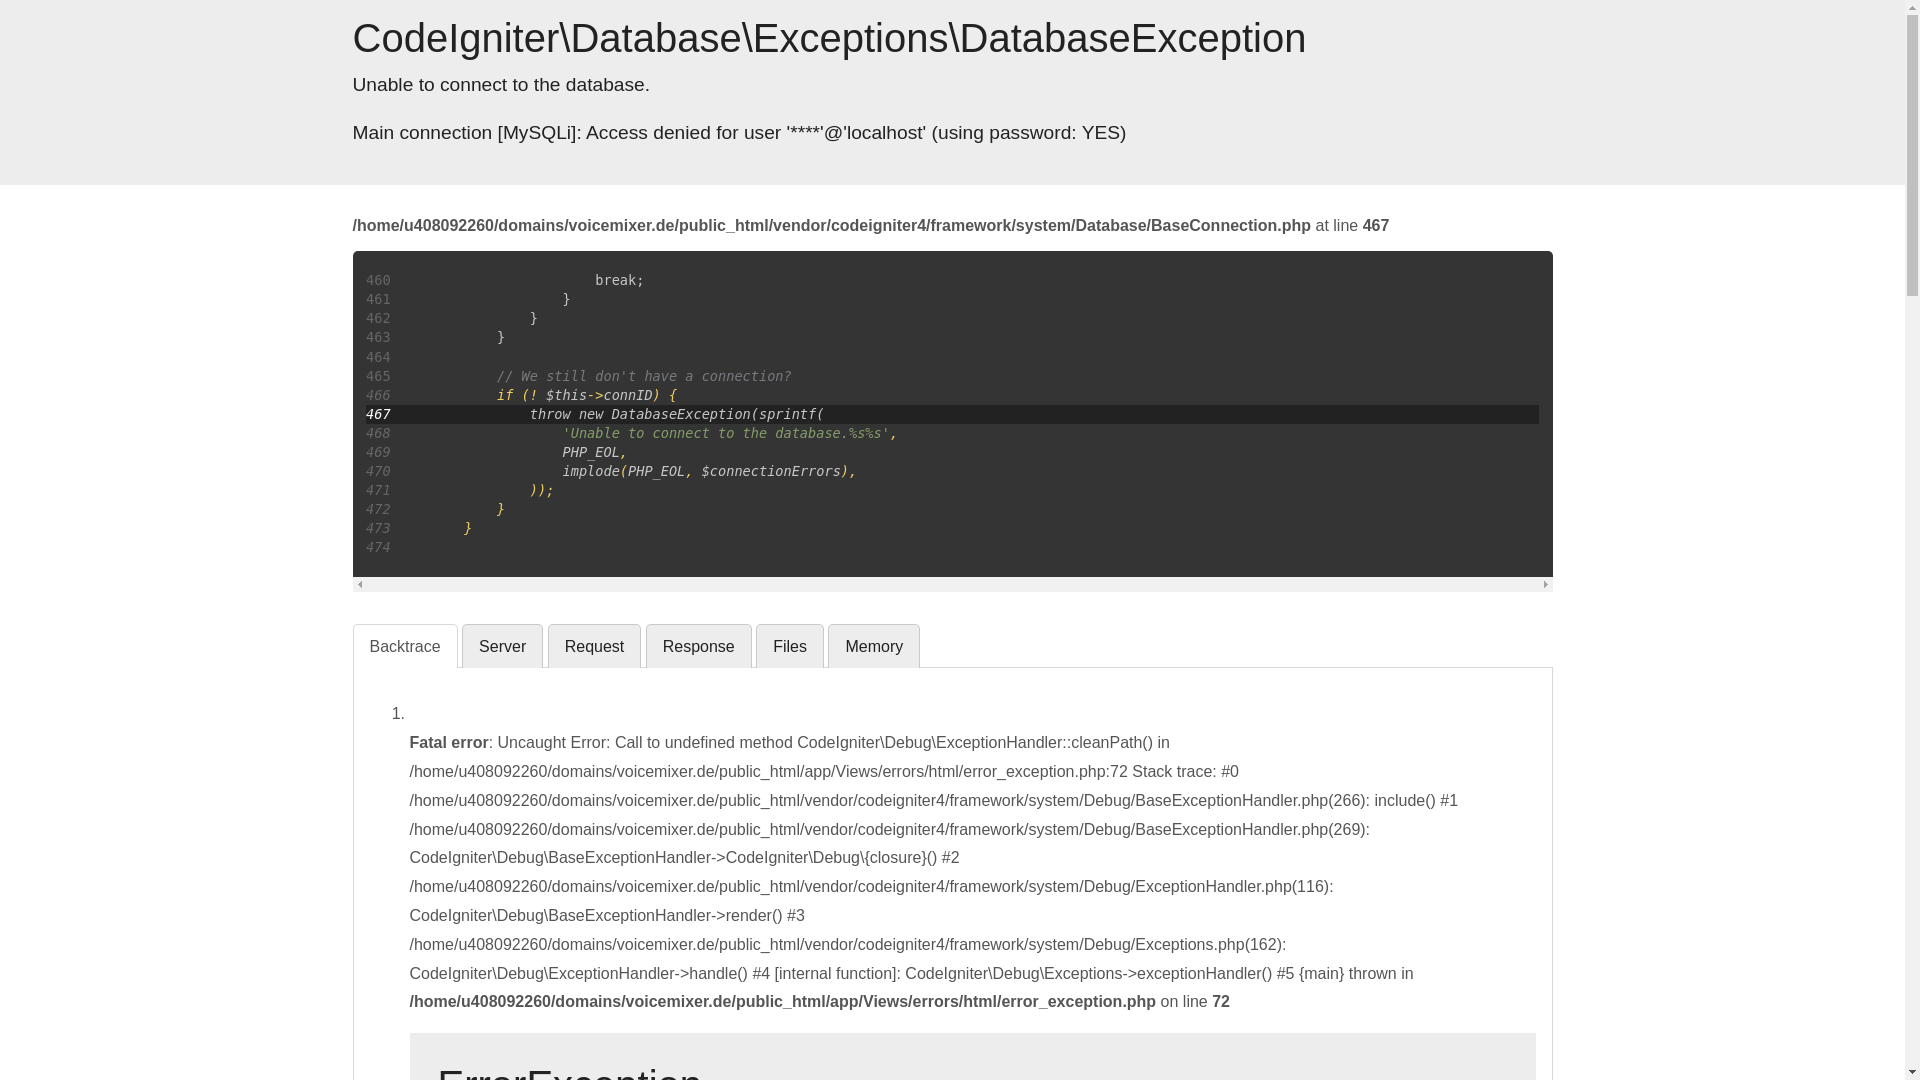The width and height of the screenshot is (1920, 1080).
Task: Open the Request tab
Action: (594, 646)
